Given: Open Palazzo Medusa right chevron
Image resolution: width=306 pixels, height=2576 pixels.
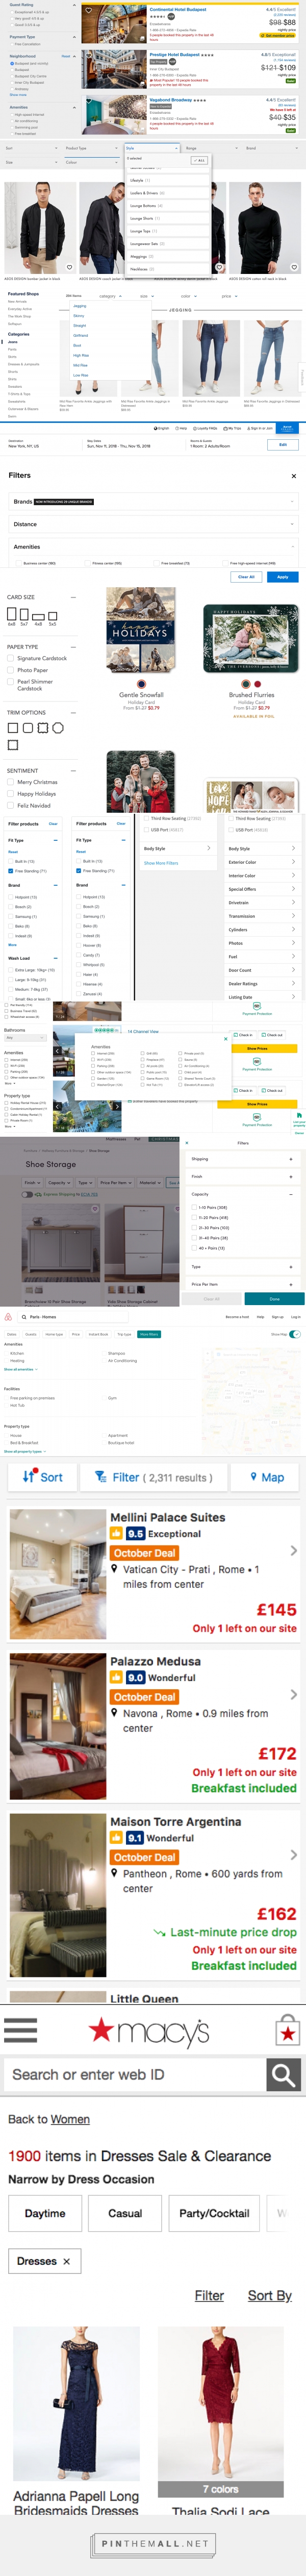Looking at the screenshot, I should pyautogui.click(x=293, y=1694).
